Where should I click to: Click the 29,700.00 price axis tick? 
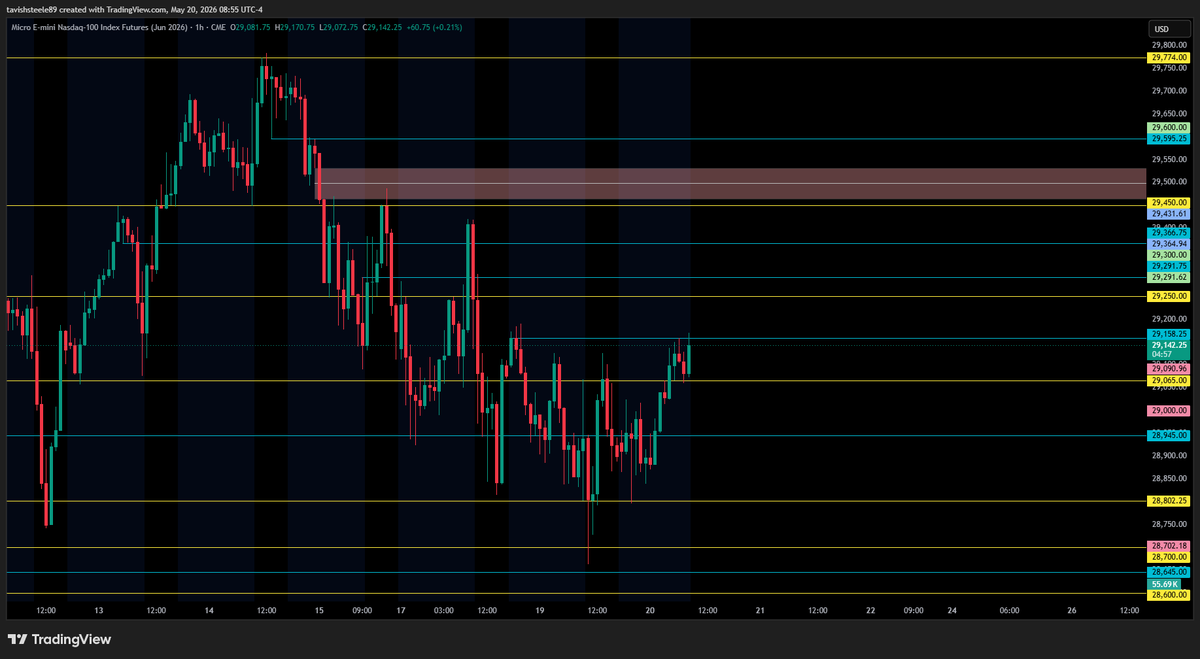[x=1169, y=91]
